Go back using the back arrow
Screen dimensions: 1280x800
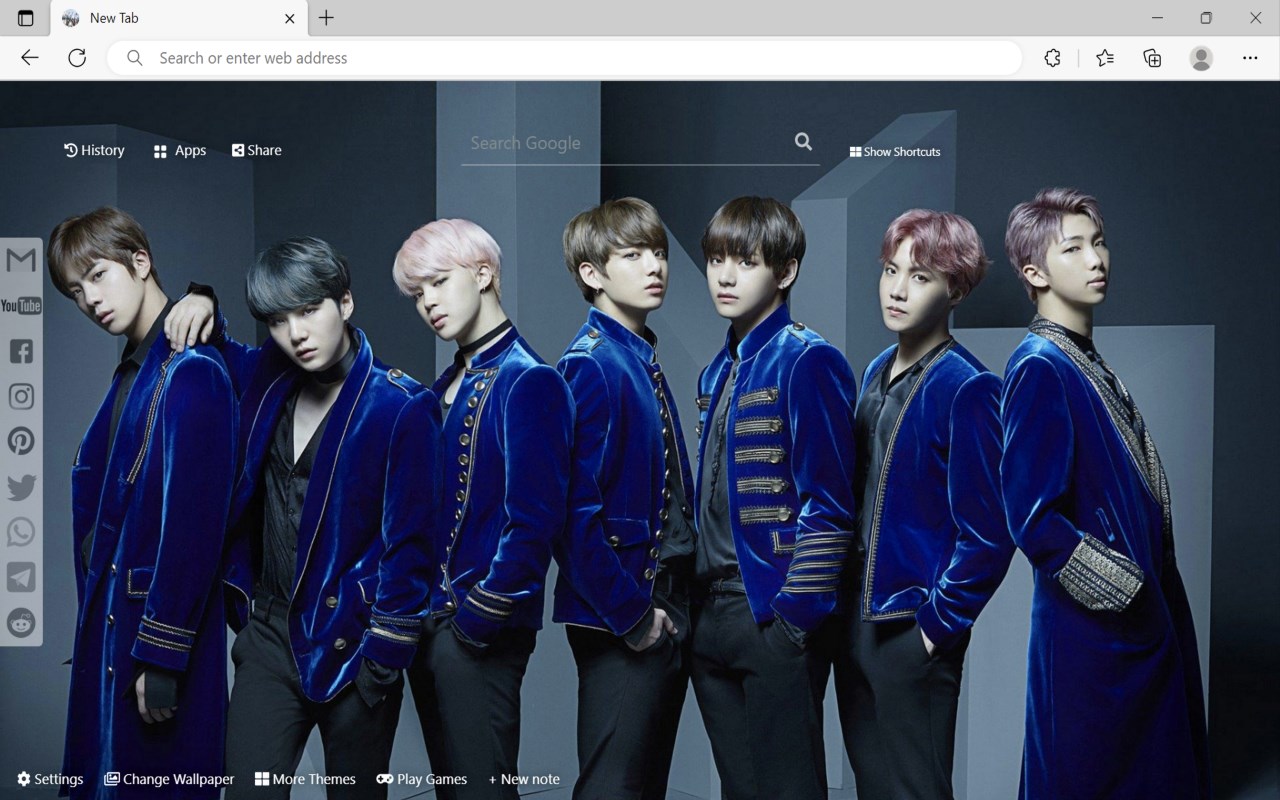(x=30, y=58)
